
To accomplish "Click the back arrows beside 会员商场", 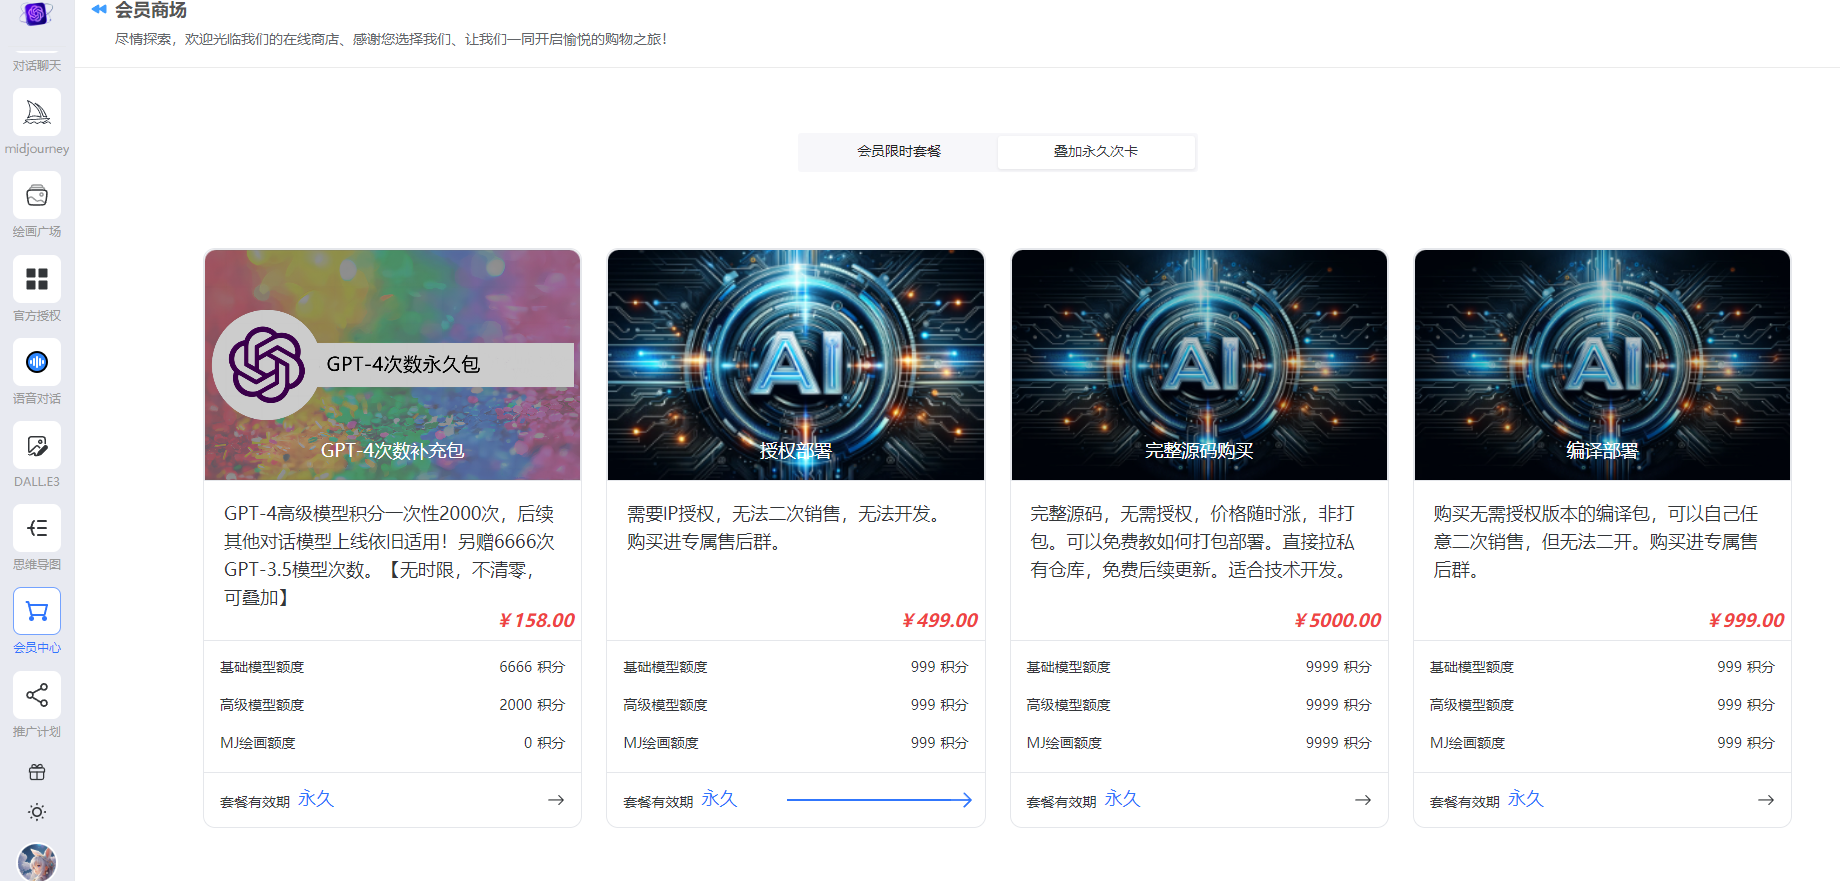I will pyautogui.click(x=99, y=9).
